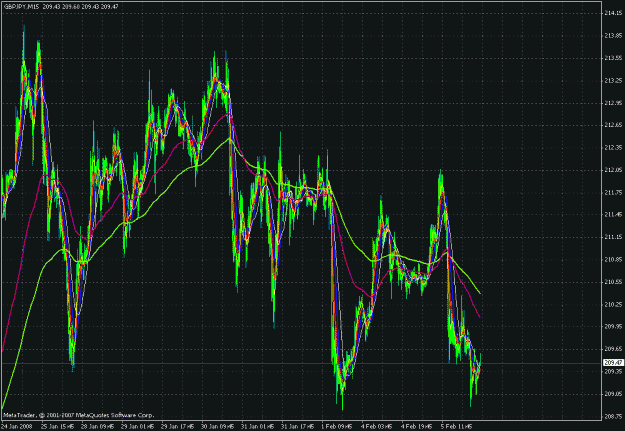Click the 211.45 price axis label

click(613, 215)
